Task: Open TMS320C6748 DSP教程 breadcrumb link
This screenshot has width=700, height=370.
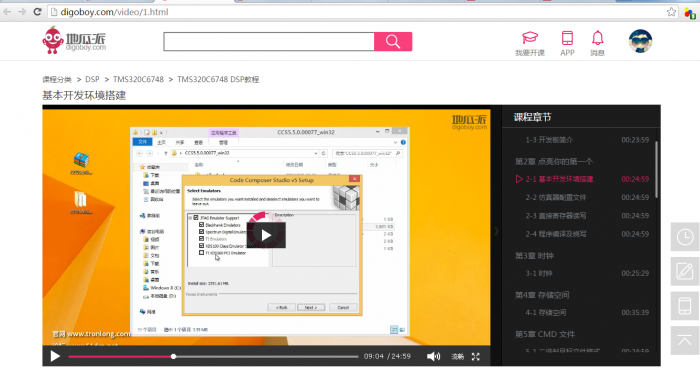Action: coord(218,79)
